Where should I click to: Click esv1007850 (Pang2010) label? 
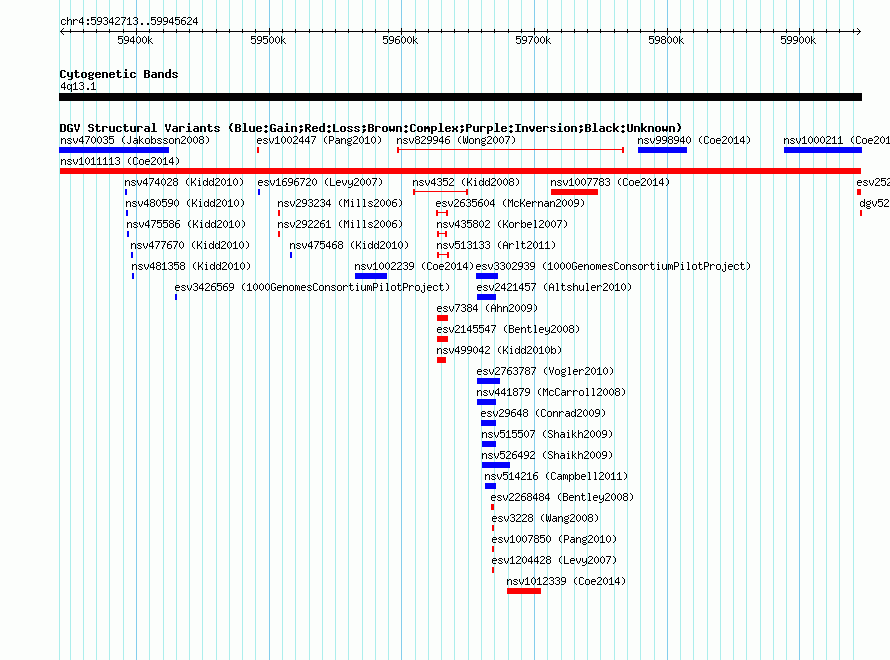tap(554, 539)
